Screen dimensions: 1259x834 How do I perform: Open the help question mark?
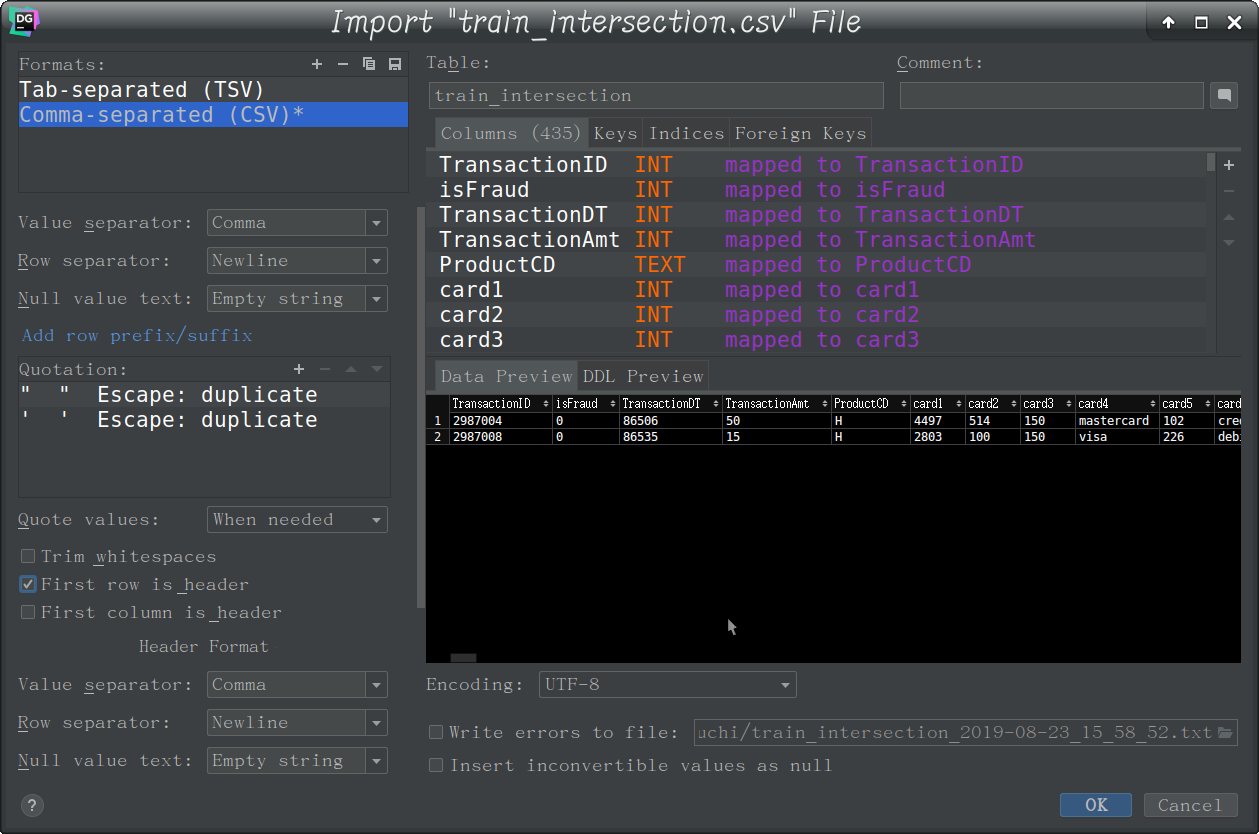click(x=32, y=805)
